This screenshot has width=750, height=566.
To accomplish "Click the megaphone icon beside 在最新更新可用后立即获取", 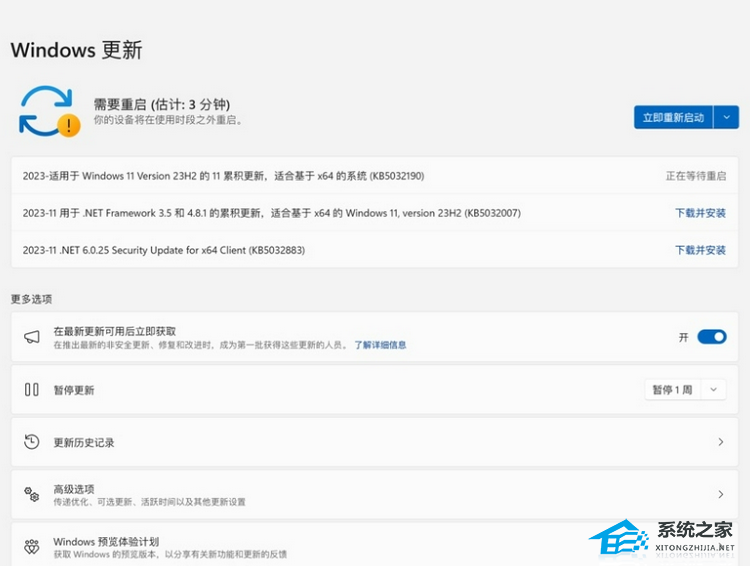I will tap(32, 337).
